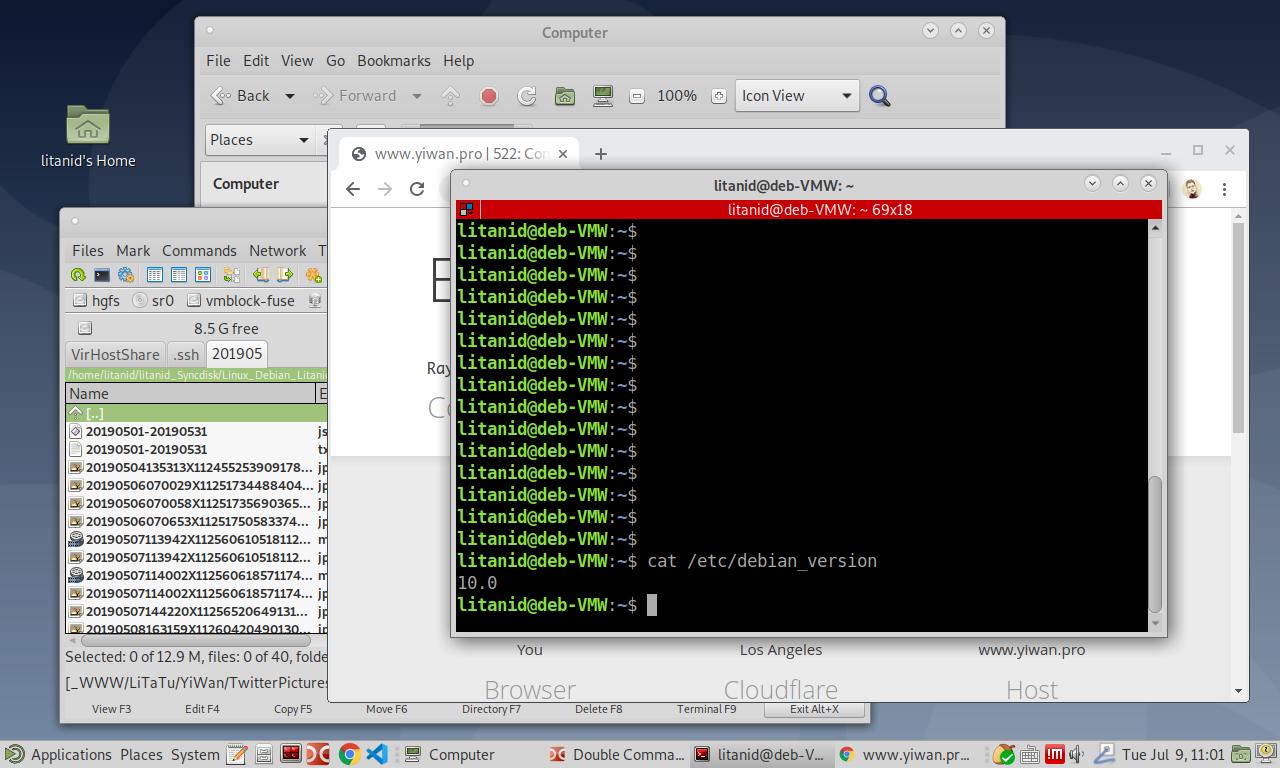Screen dimensions: 1280x768
Task: Launch Visual Studio Code from the panel
Action: (377, 754)
